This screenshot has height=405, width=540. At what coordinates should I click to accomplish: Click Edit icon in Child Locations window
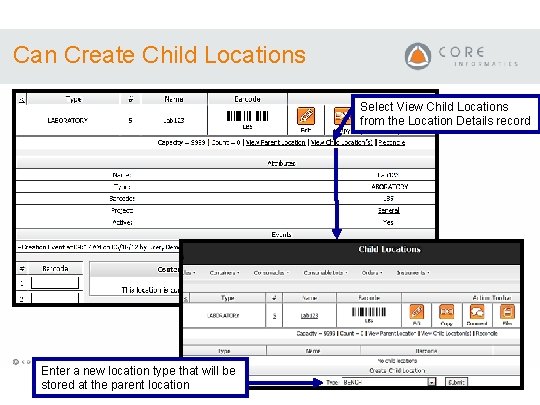[x=416, y=312]
